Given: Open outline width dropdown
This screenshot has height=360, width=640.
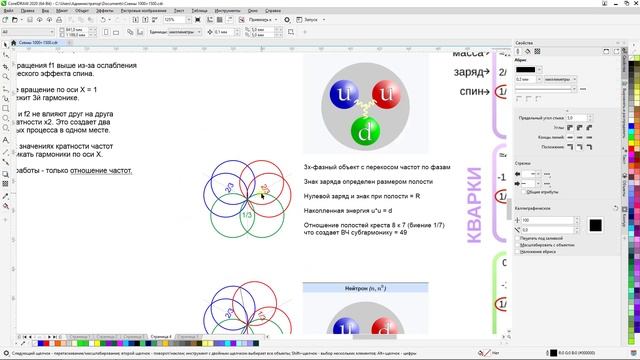Looking at the screenshot, I should point(539,79).
